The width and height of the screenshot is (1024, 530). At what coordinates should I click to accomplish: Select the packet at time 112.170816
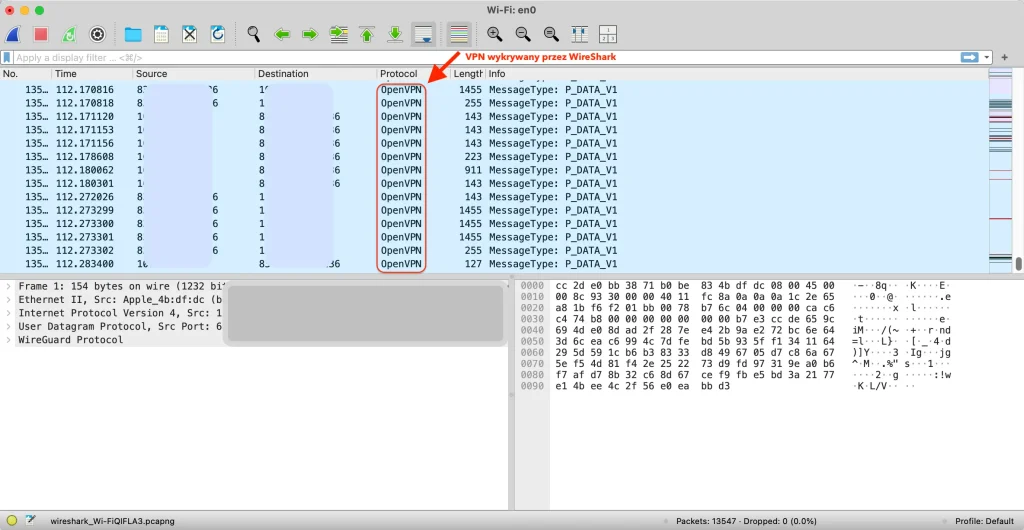[494, 89]
